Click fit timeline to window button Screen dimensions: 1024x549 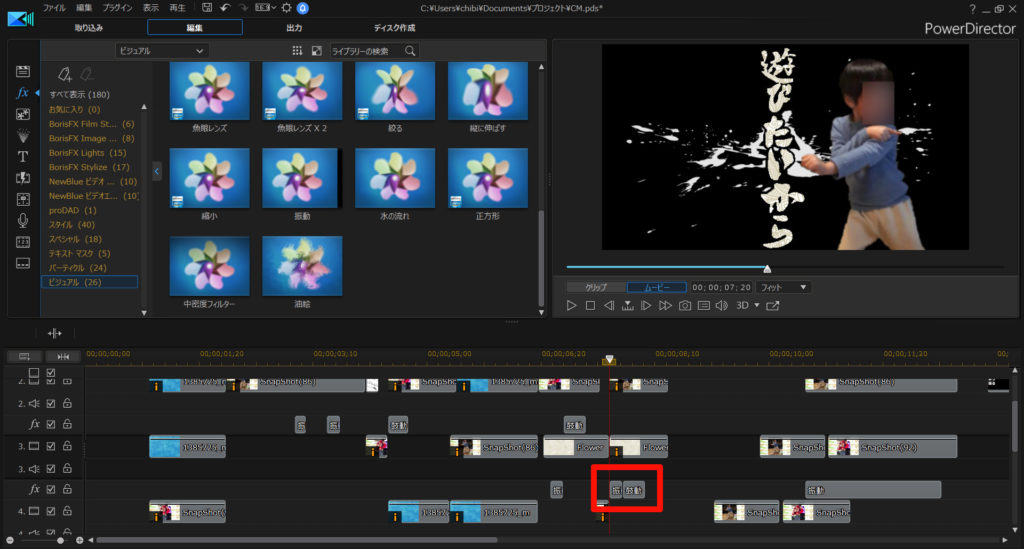pyautogui.click(x=63, y=356)
